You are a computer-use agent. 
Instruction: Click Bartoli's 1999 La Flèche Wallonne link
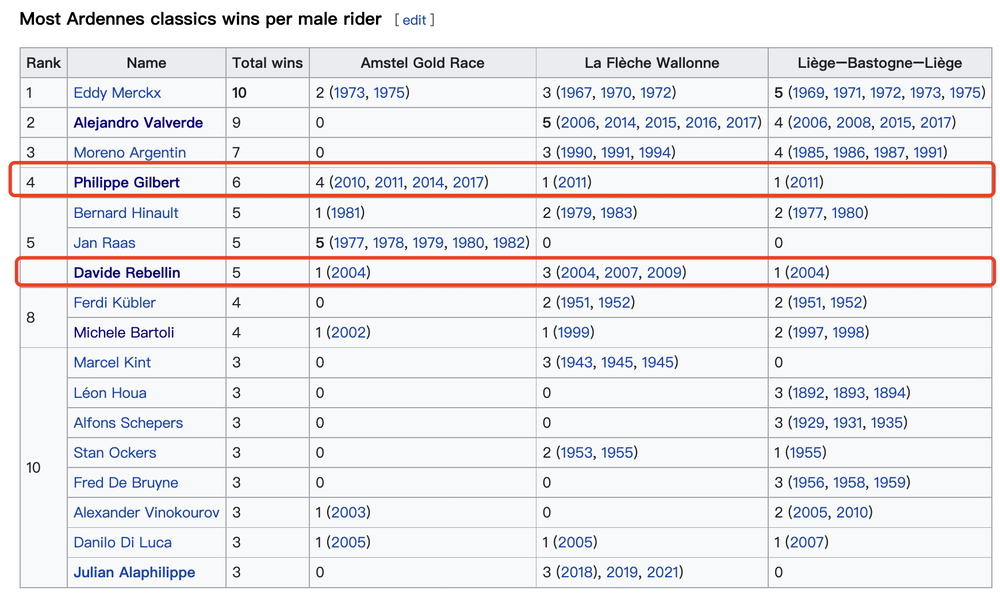tap(573, 332)
